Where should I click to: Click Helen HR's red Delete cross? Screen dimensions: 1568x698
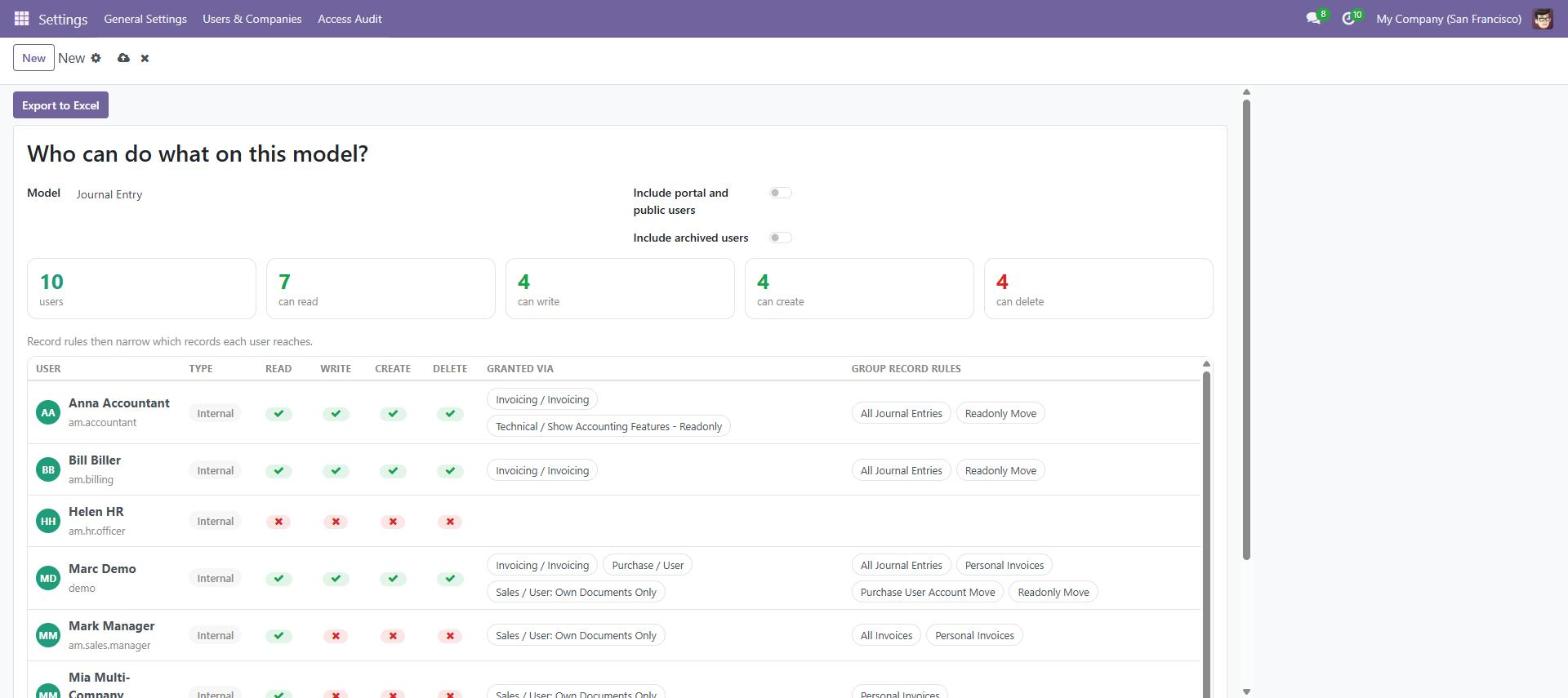pos(450,521)
